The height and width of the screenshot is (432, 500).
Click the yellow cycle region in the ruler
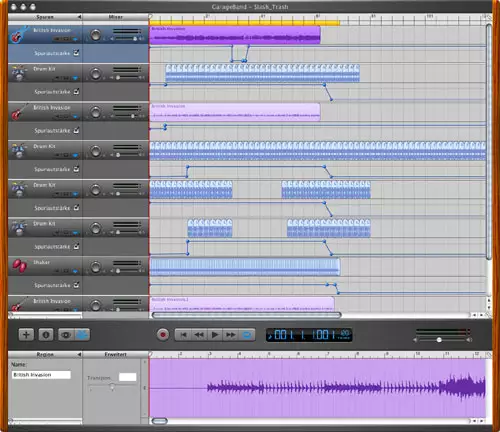245,23
